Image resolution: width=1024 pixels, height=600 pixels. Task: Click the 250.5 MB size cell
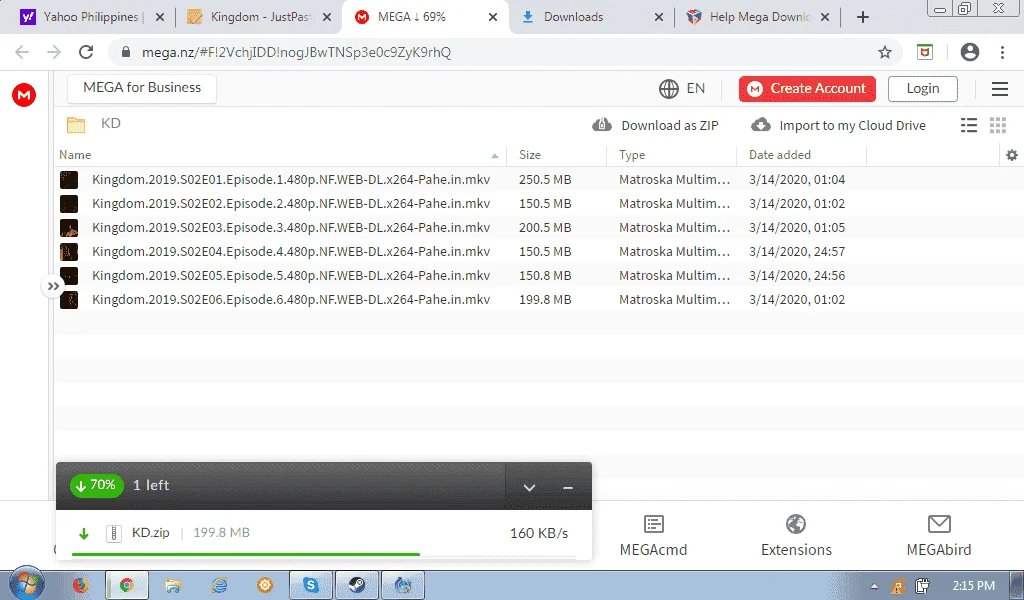point(545,180)
